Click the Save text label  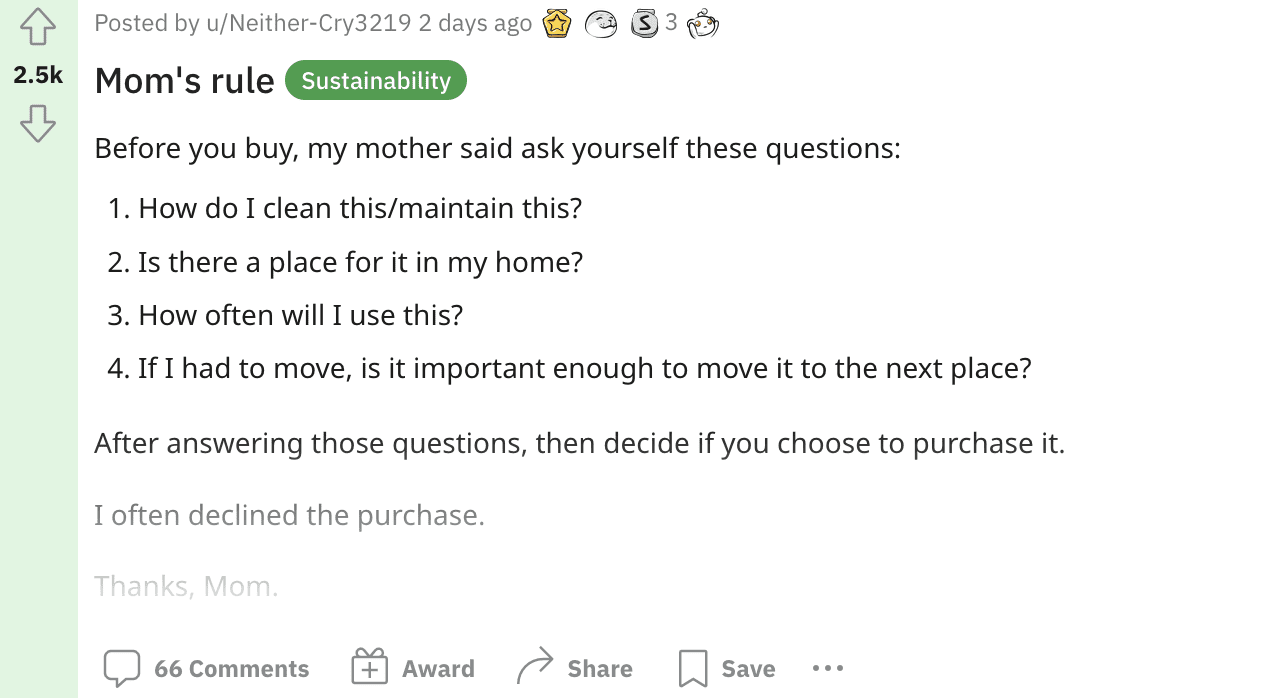point(748,668)
